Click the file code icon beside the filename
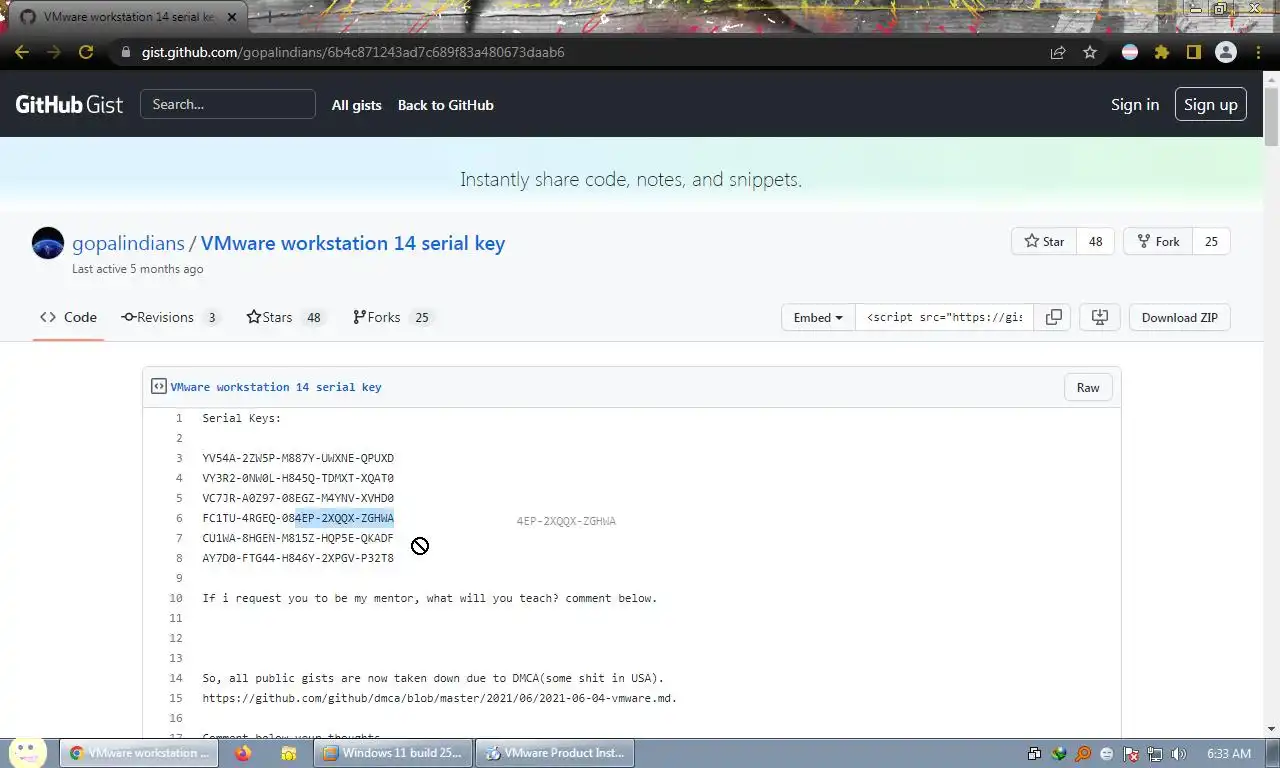The image size is (1280, 768). point(158,386)
